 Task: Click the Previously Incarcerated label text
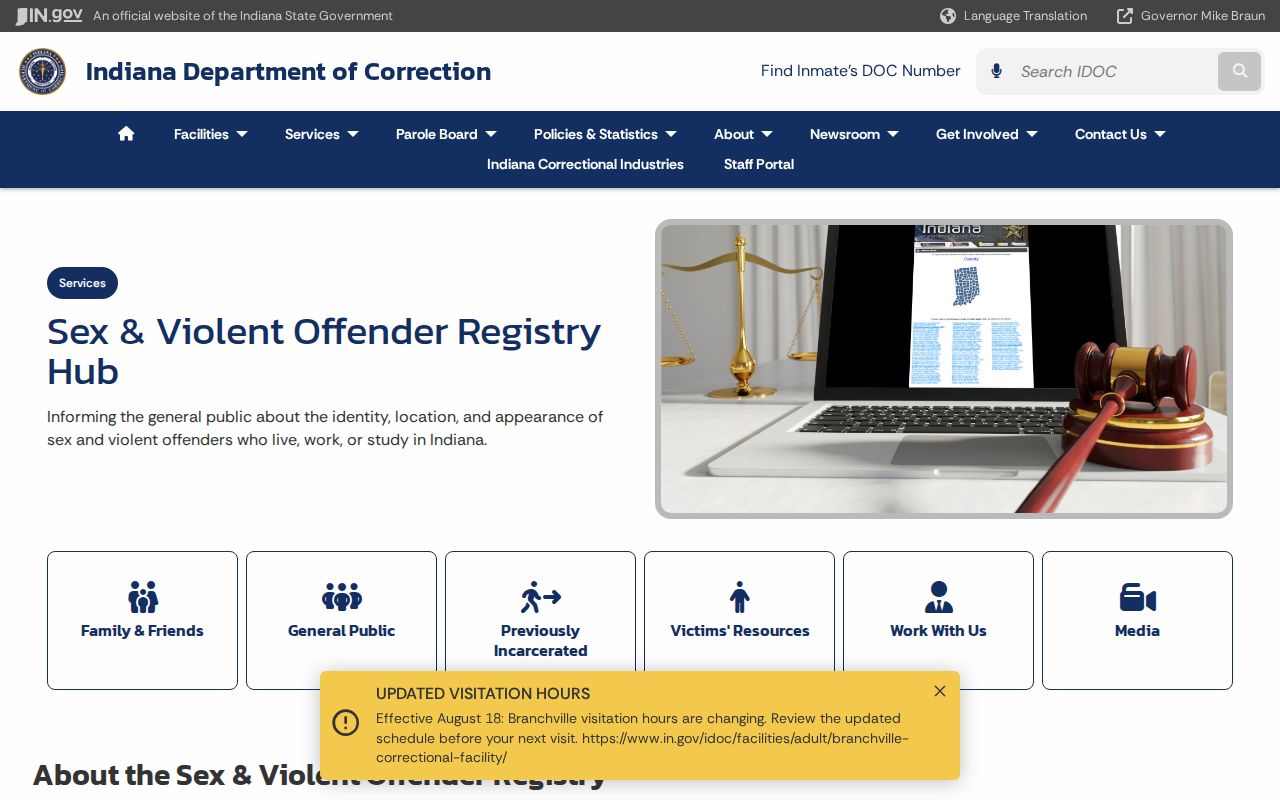click(x=541, y=641)
